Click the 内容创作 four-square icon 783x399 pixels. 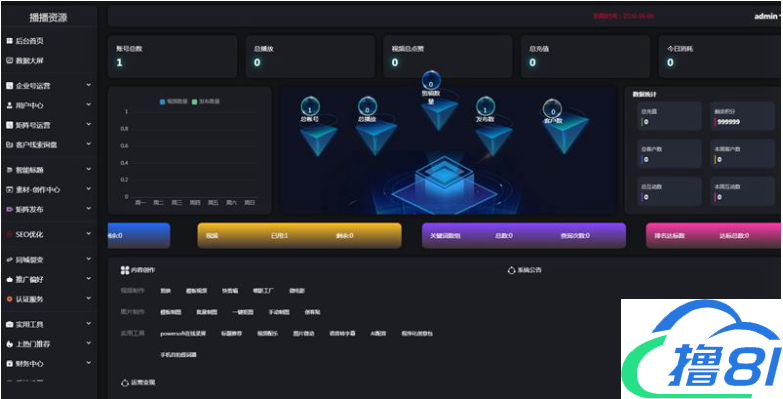(125, 270)
